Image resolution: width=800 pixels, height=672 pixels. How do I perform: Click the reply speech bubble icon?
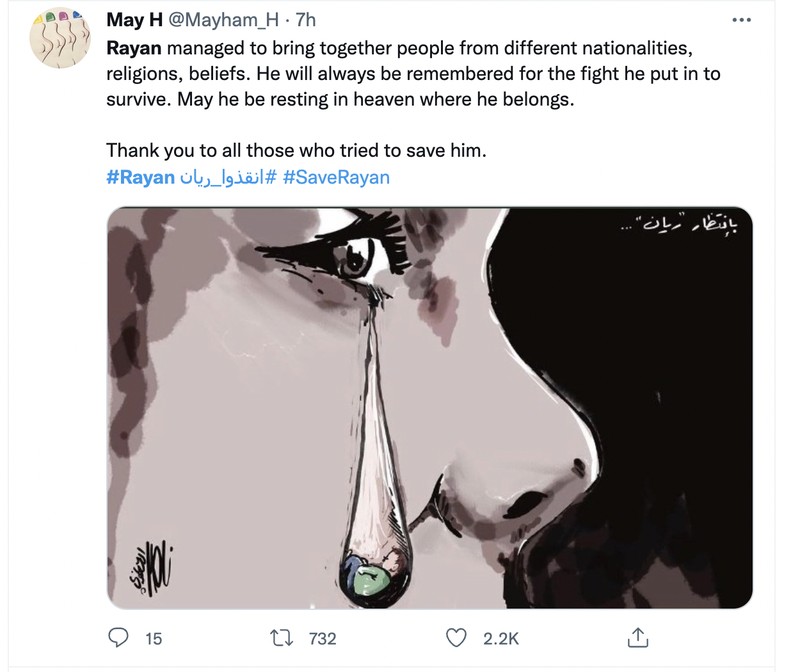(x=118, y=637)
